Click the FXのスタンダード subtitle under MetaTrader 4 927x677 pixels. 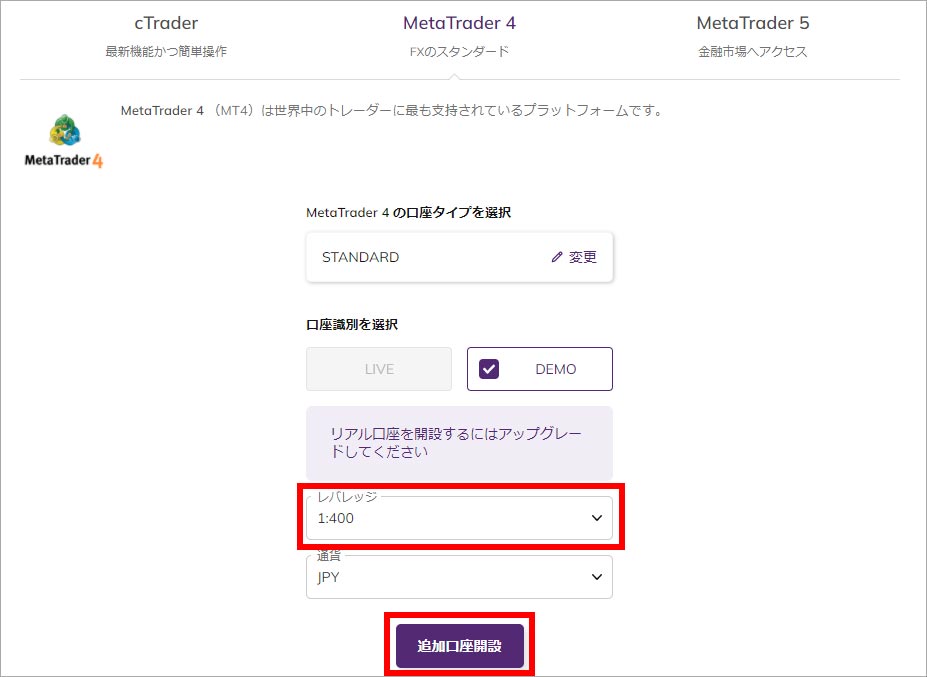[459, 51]
